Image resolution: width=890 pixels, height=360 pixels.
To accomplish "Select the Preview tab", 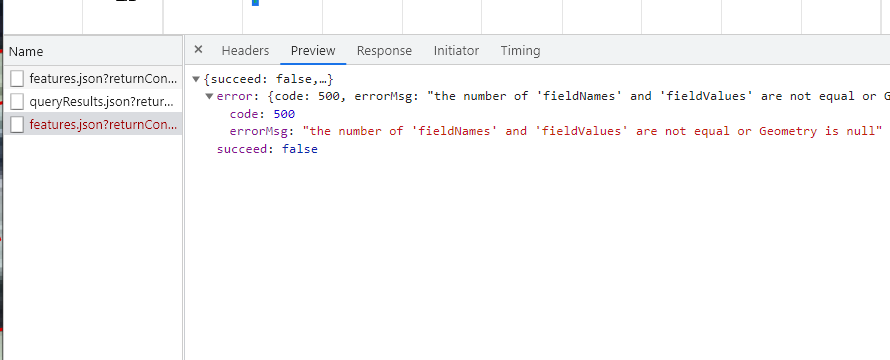I will pyautogui.click(x=313, y=51).
